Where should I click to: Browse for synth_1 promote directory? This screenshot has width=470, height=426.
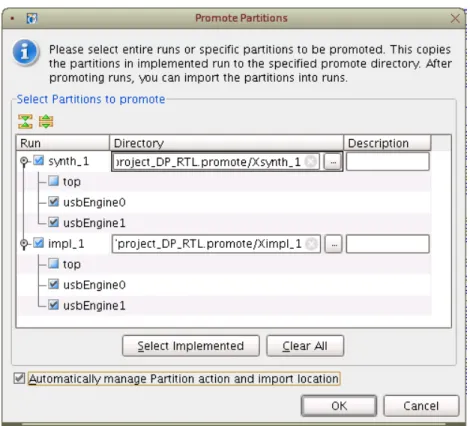[x=333, y=162]
